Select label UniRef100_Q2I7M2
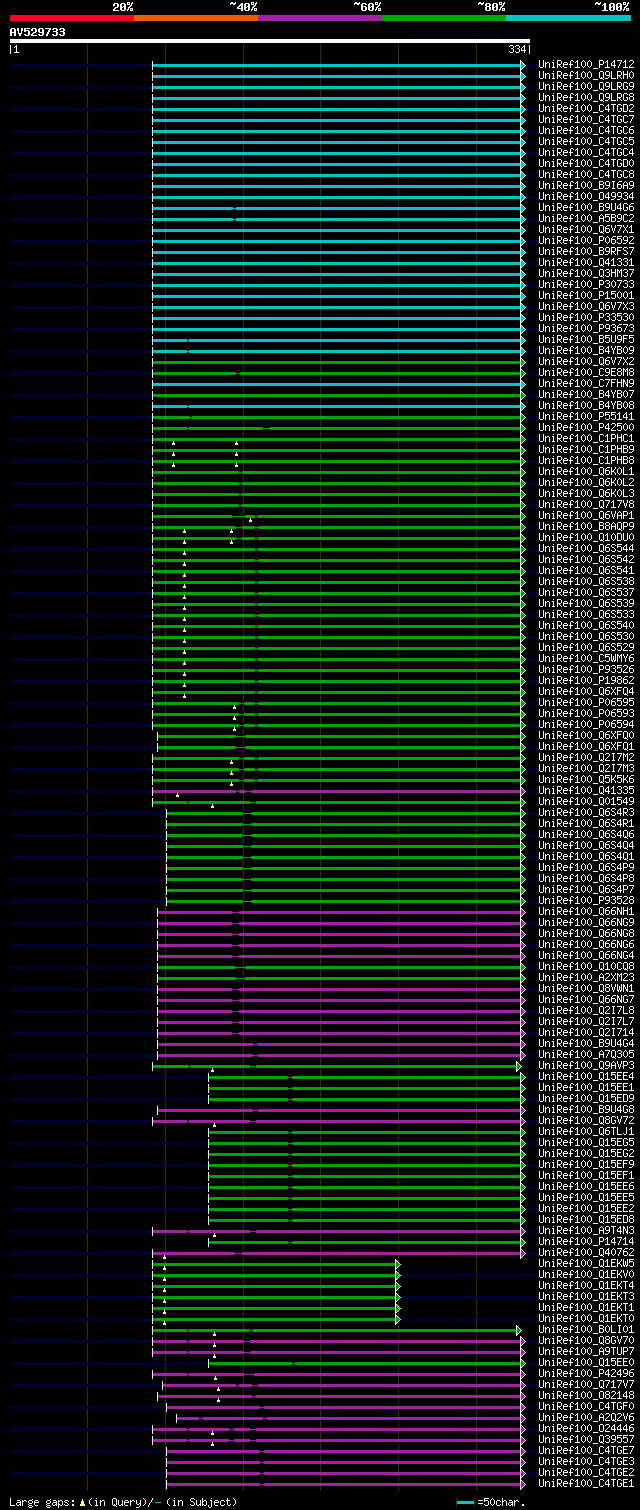The height and width of the screenshot is (1510, 640). (586, 757)
